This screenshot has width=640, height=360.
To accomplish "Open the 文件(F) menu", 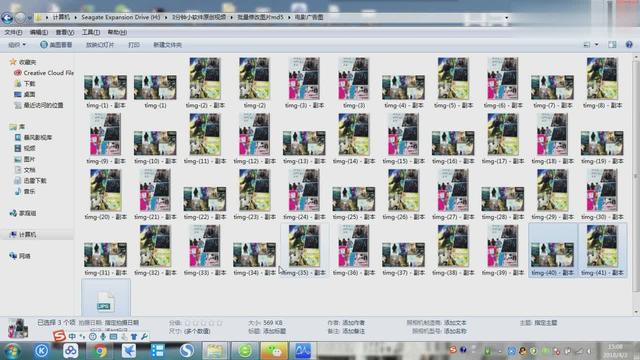I will click(x=13, y=32).
